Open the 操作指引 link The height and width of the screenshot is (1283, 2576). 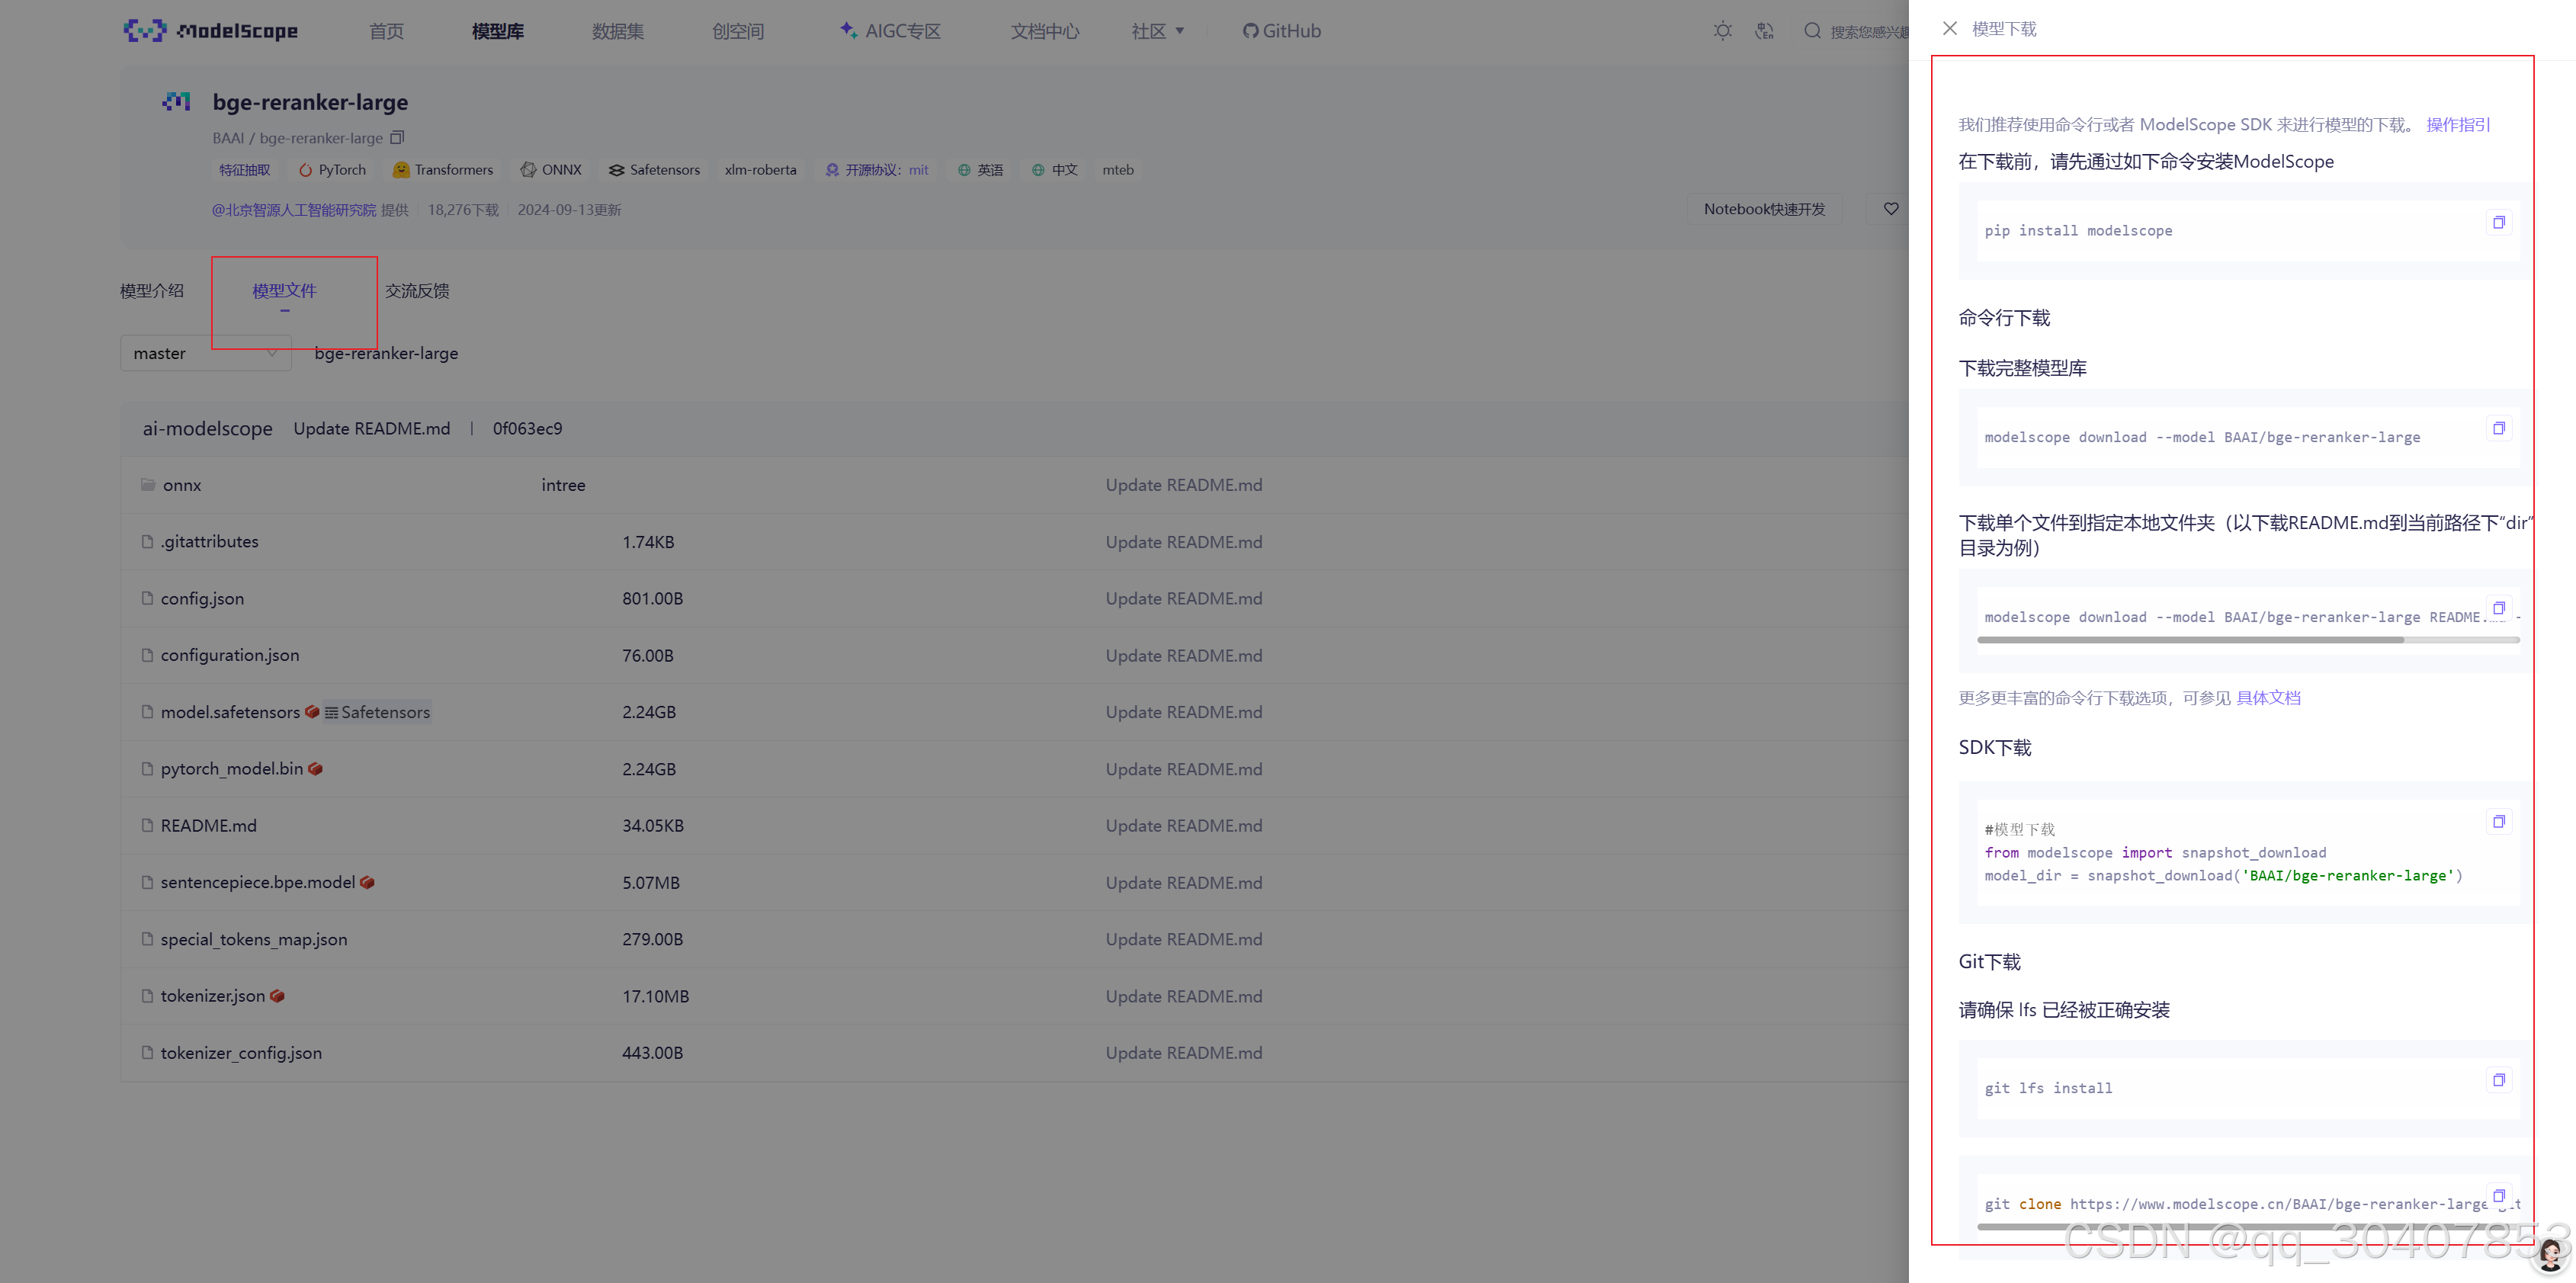click(x=2457, y=125)
